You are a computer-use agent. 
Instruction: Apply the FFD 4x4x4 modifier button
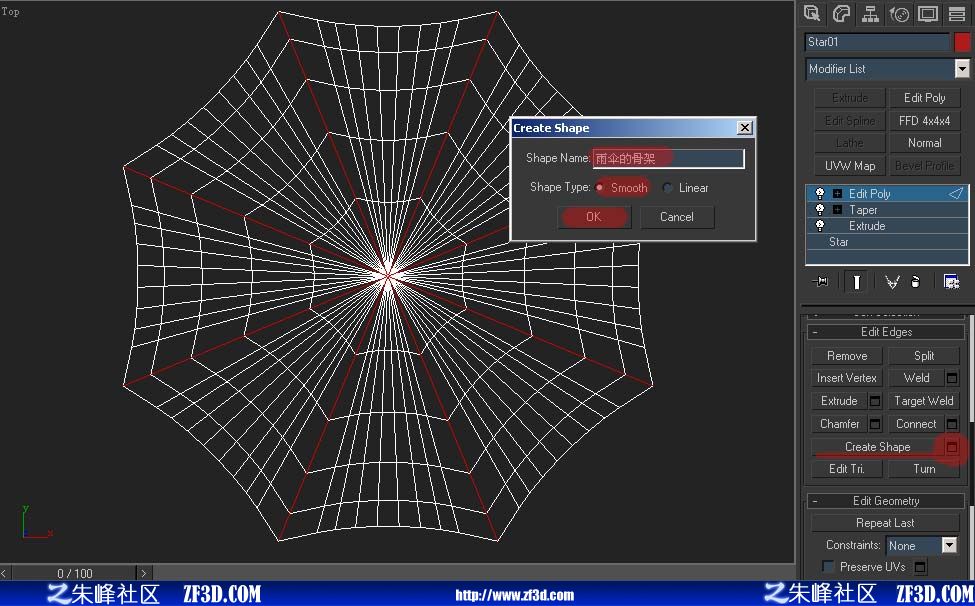coord(924,121)
